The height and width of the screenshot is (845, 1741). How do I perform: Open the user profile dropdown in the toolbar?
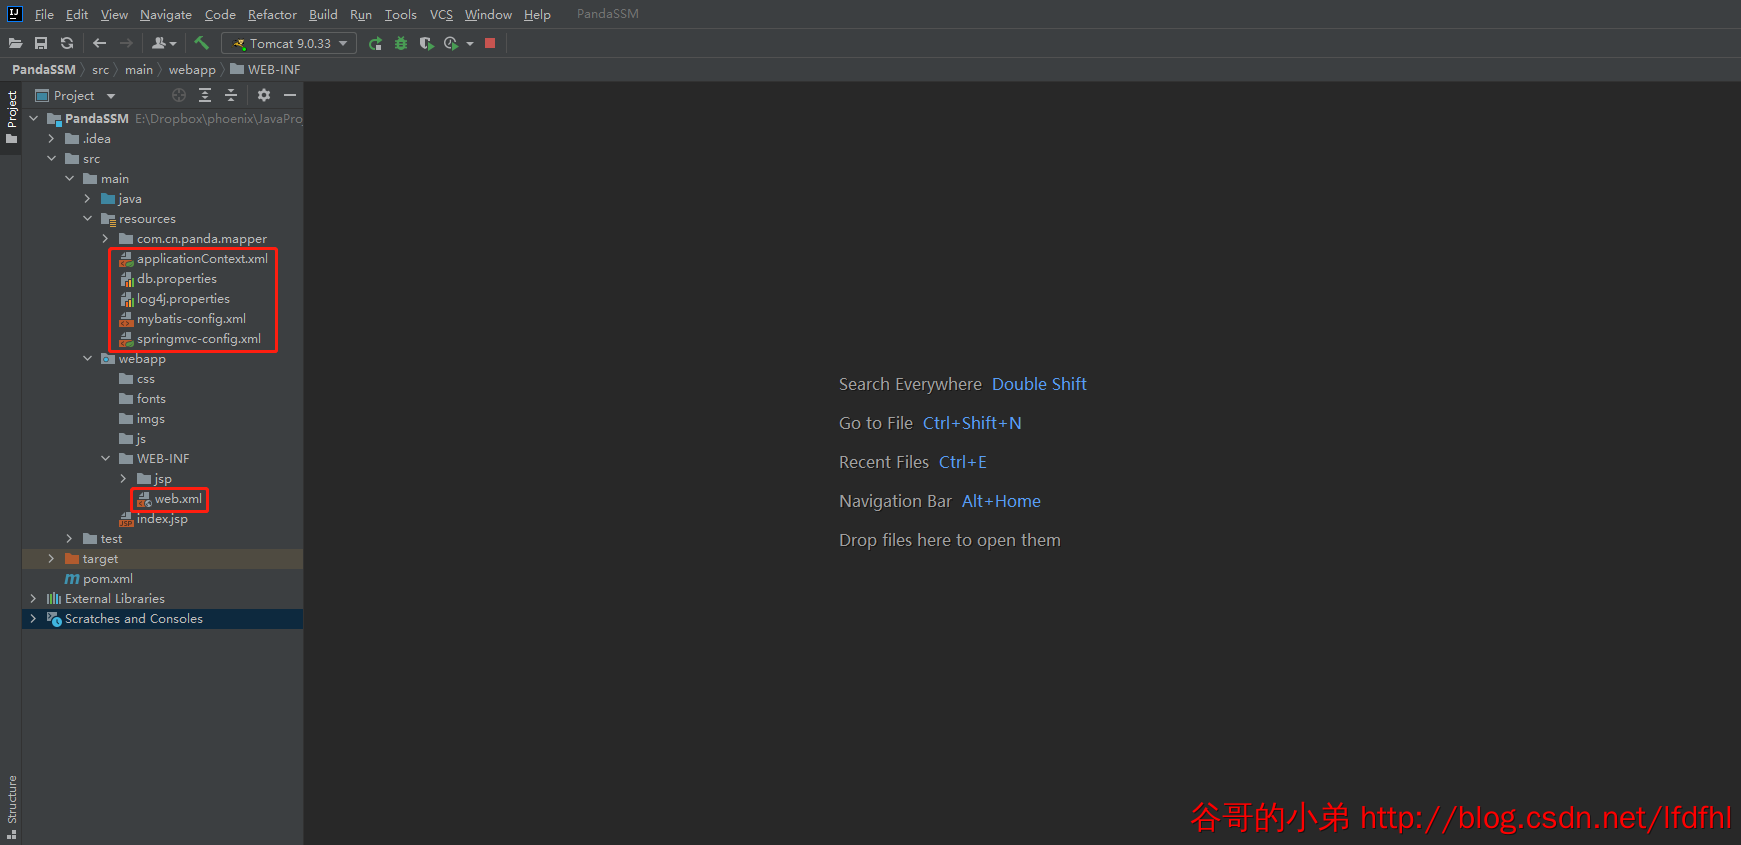[x=164, y=43]
